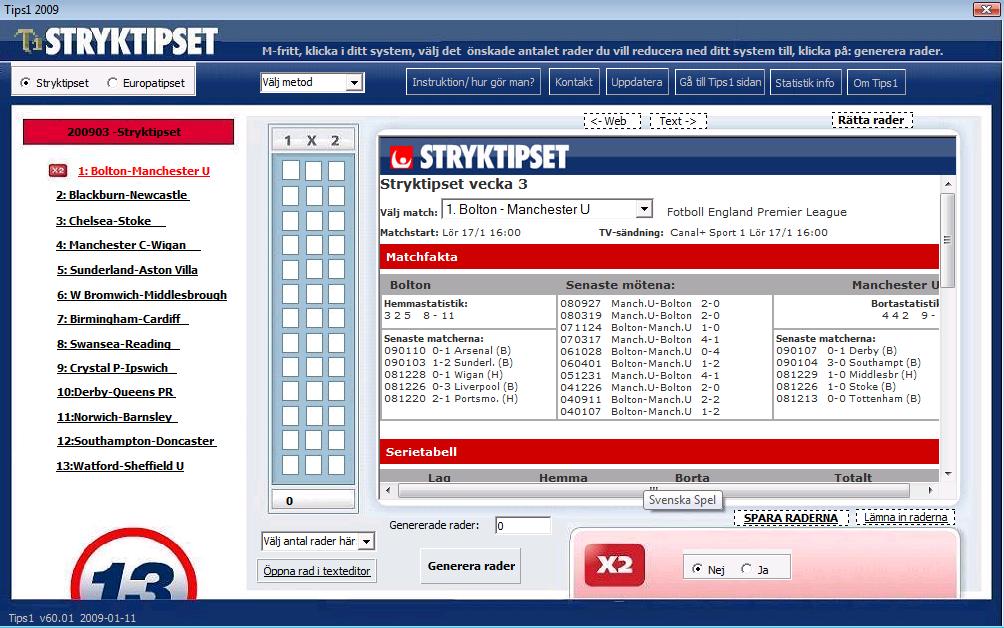The width and height of the screenshot is (1004, 628).
Task: Tick the 2 box in the last coupon row
Action: pos(336,465)
